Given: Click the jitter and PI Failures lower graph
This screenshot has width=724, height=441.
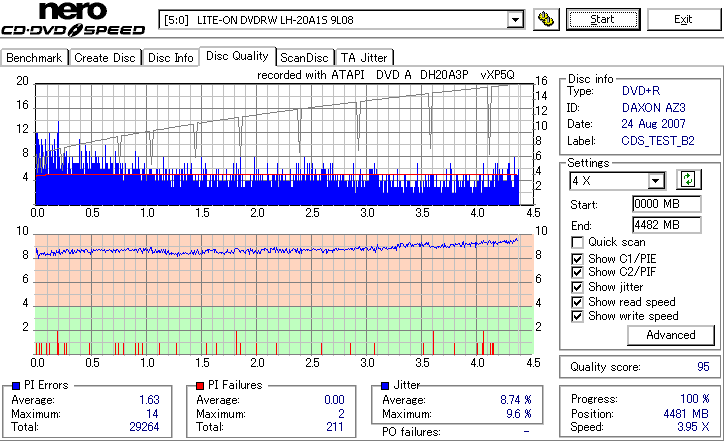Looking at the screenshot, I should pyautogui.click(x=284, y=295).
